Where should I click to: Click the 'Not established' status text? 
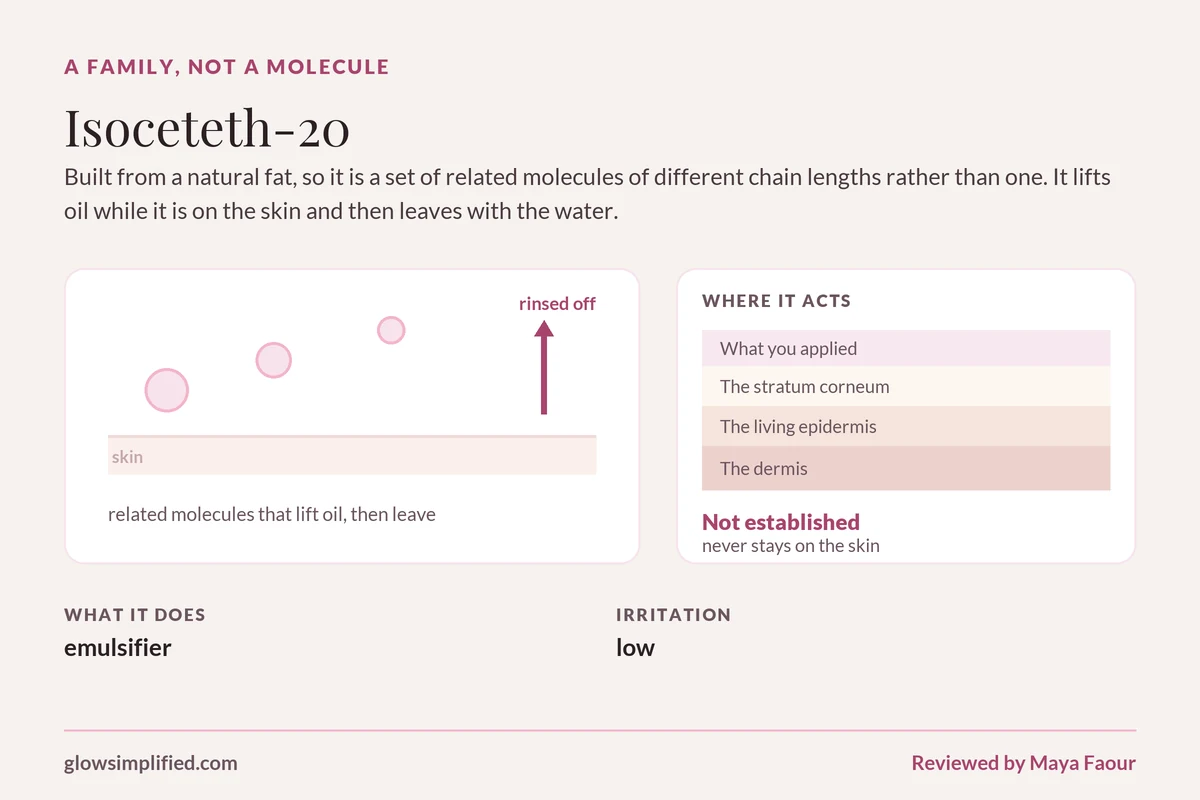(x=781, y=522)
